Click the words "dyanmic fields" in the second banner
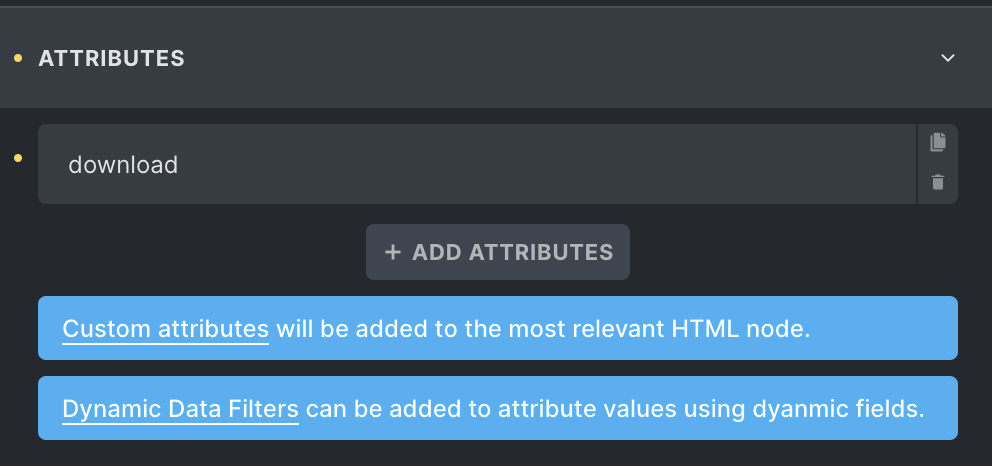Viewport: 992px width, 466px height. (x=838, y=409)
